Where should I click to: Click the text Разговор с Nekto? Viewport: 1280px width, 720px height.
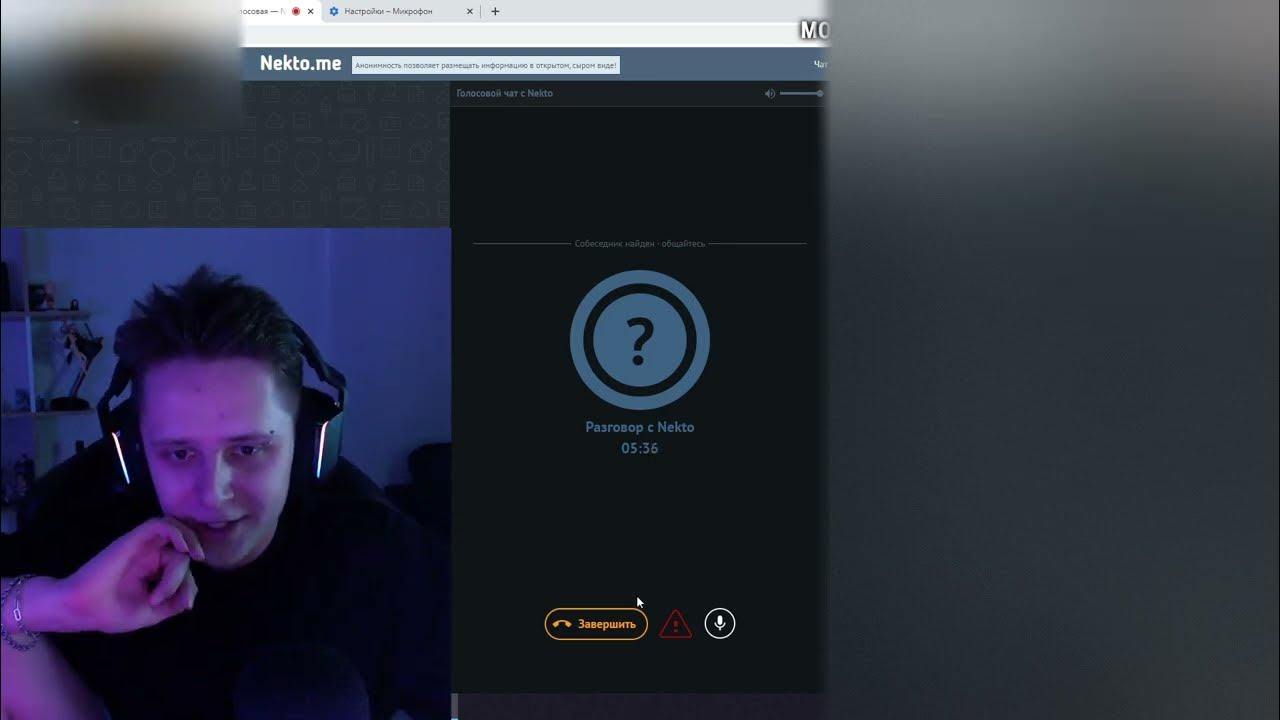point(640,427)
